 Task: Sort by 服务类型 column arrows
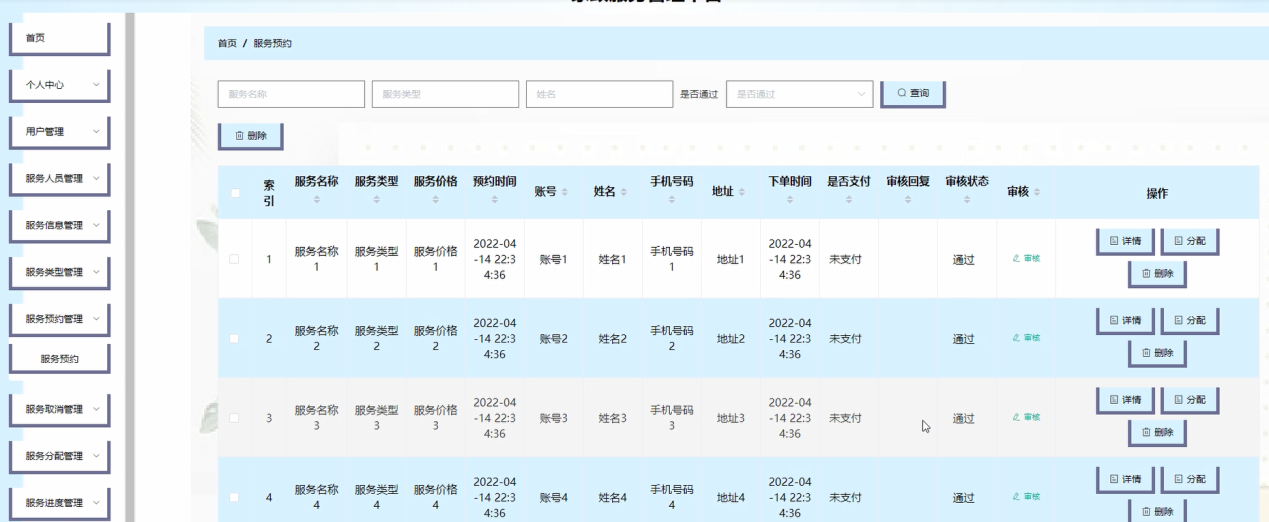coord(376,201)
